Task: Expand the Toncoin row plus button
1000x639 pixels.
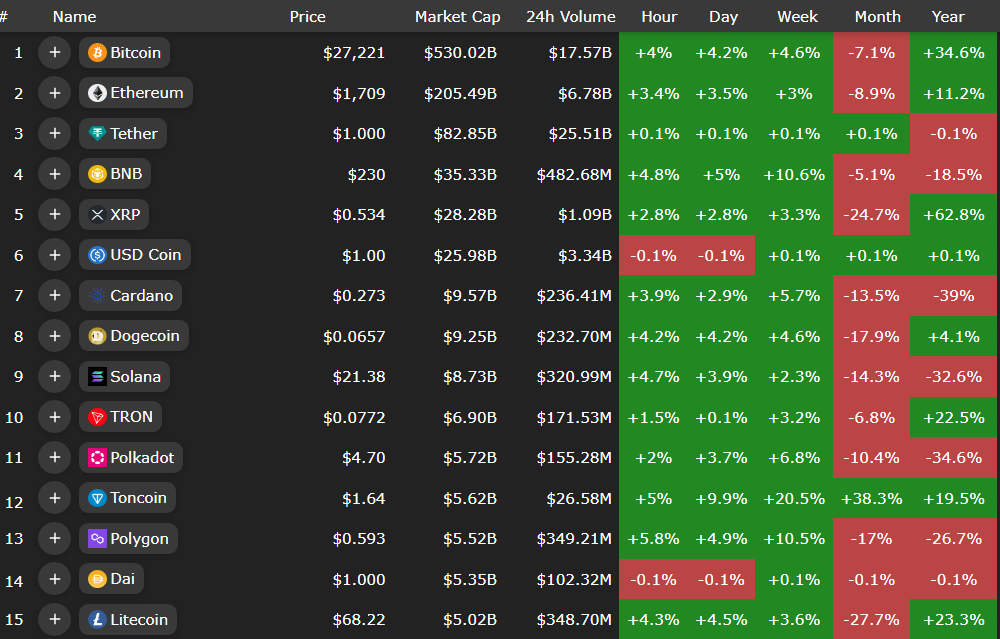Action: pyautogui.click(x=54, y=498)
